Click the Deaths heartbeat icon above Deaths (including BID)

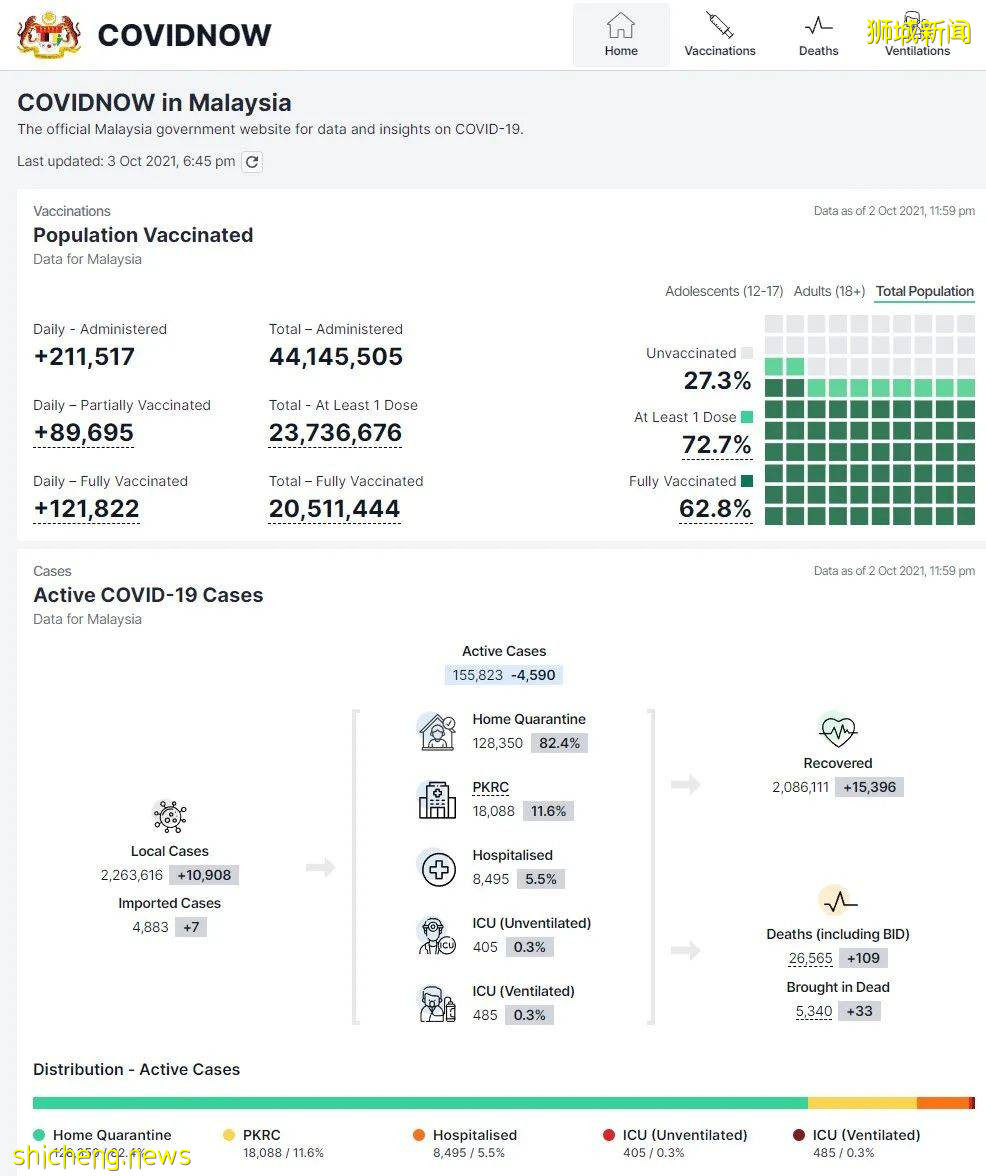pyautogui.click(x=837, y=901)
